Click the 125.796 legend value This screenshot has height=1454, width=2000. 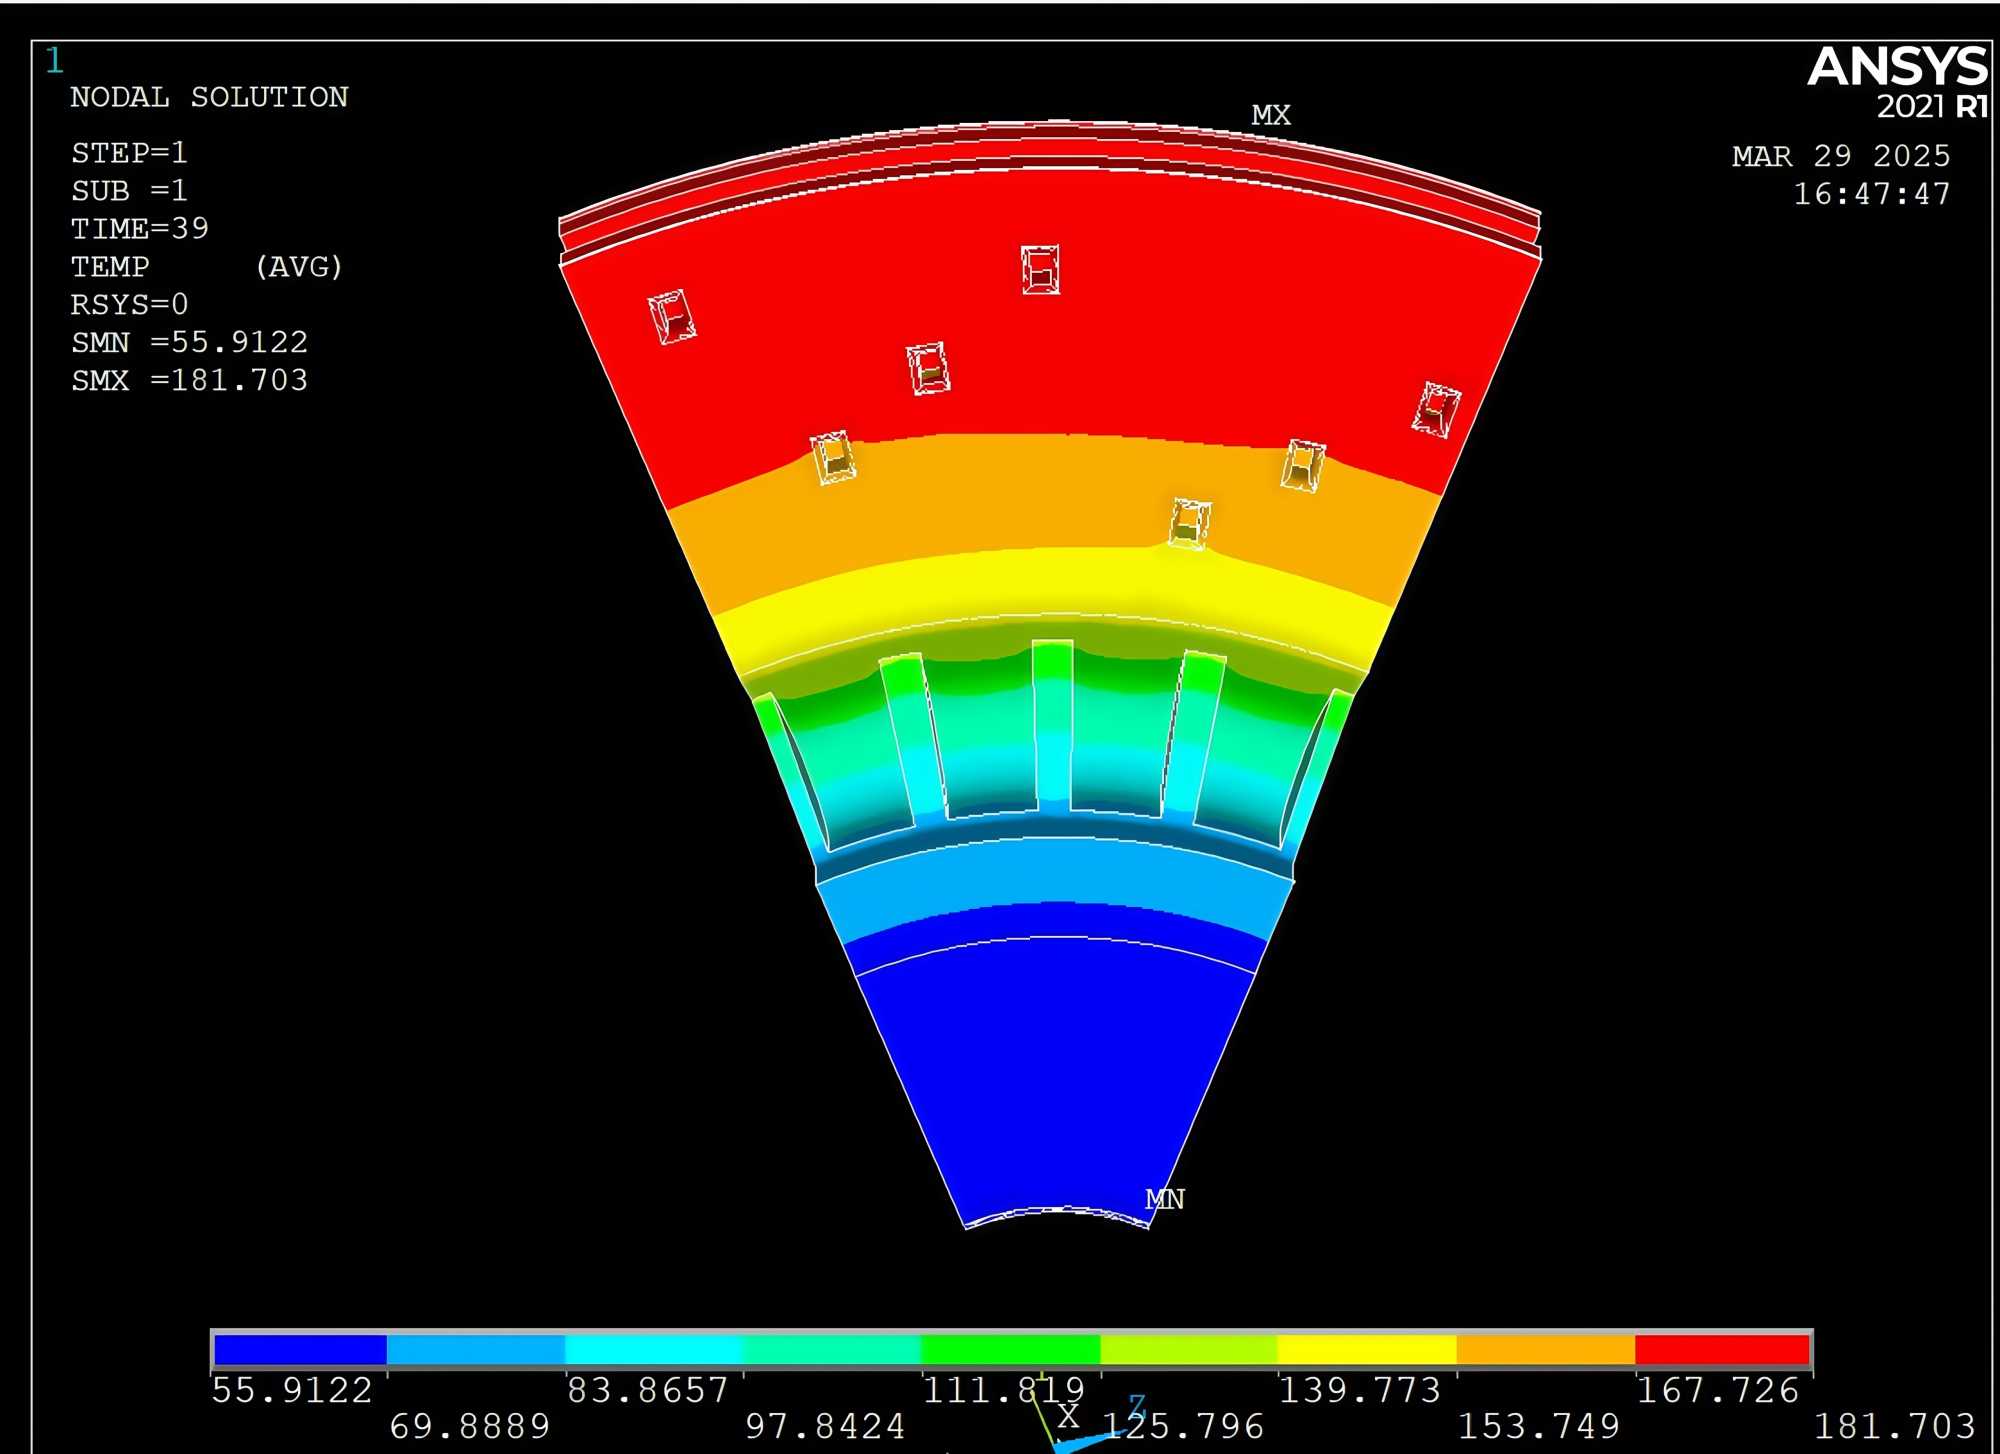(x=1184, y=1426)
